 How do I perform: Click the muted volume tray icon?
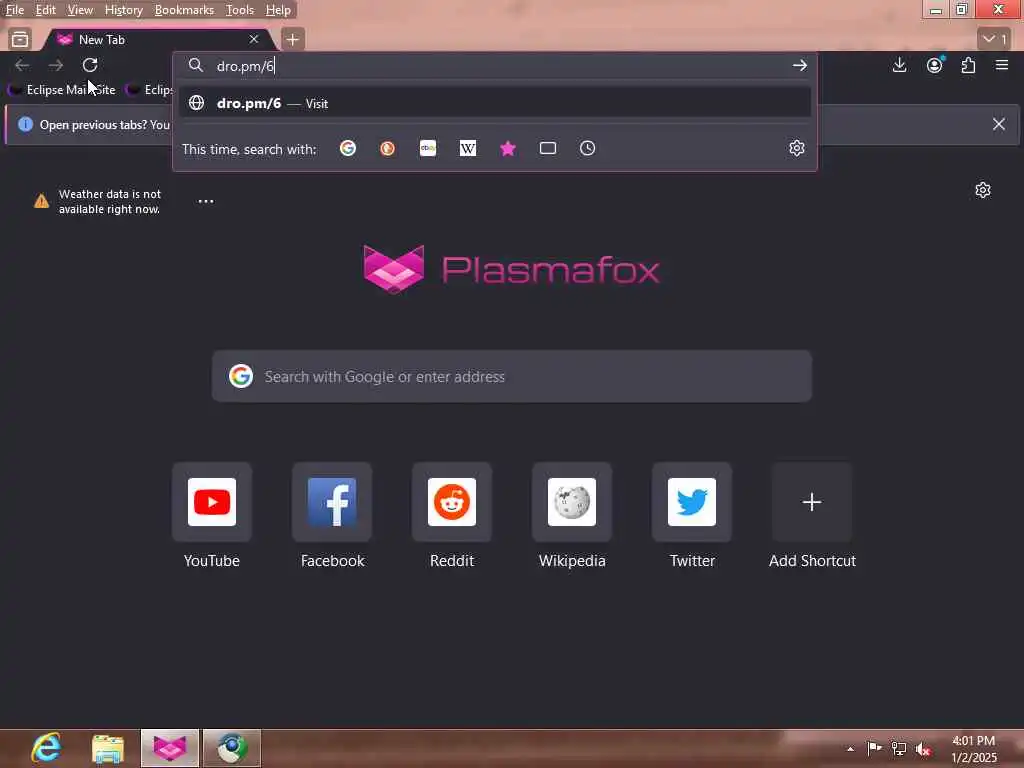(x=923, y=749)
